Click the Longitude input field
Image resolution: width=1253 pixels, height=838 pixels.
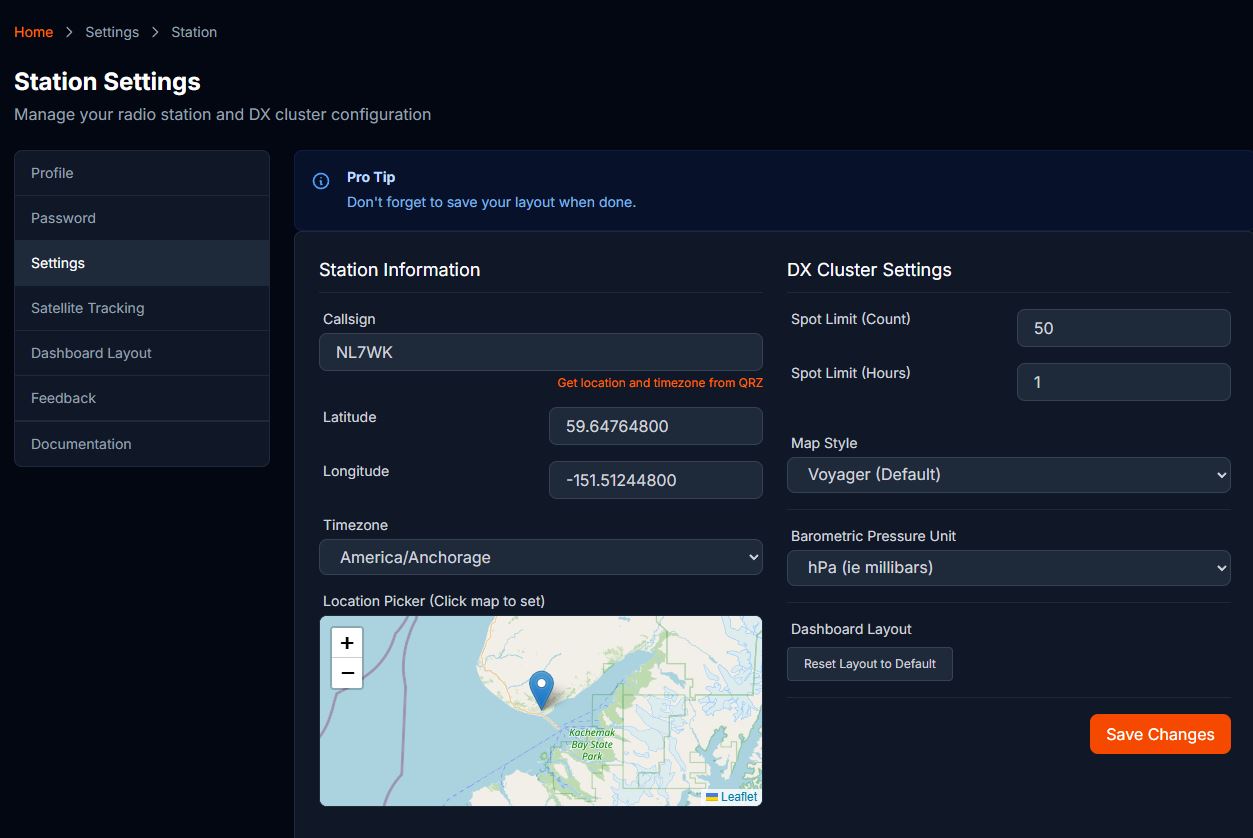(656, 480)
